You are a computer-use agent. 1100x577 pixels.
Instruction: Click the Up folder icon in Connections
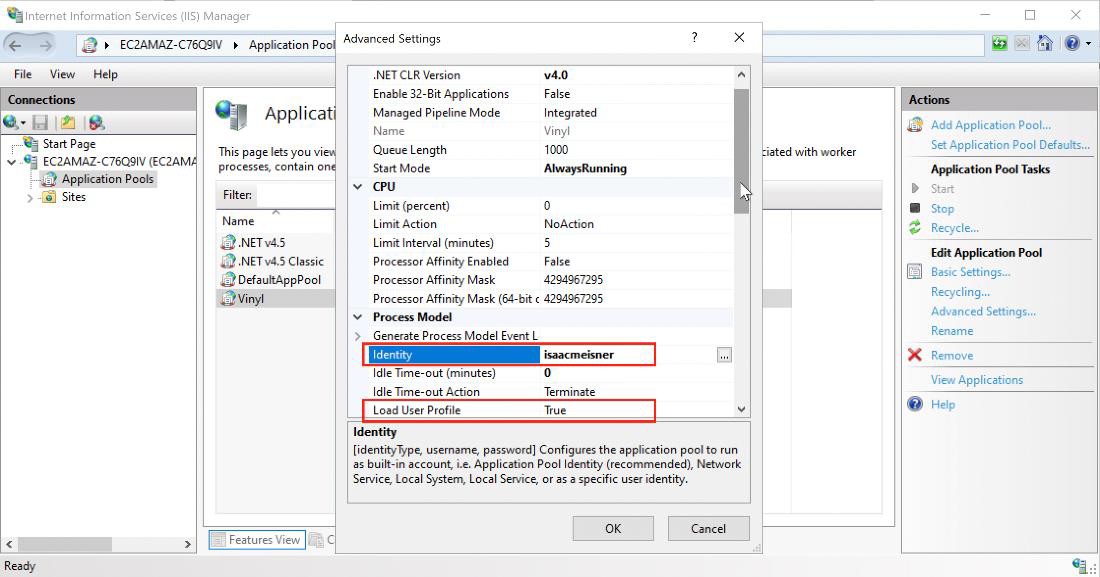click(x=67, y=122)
